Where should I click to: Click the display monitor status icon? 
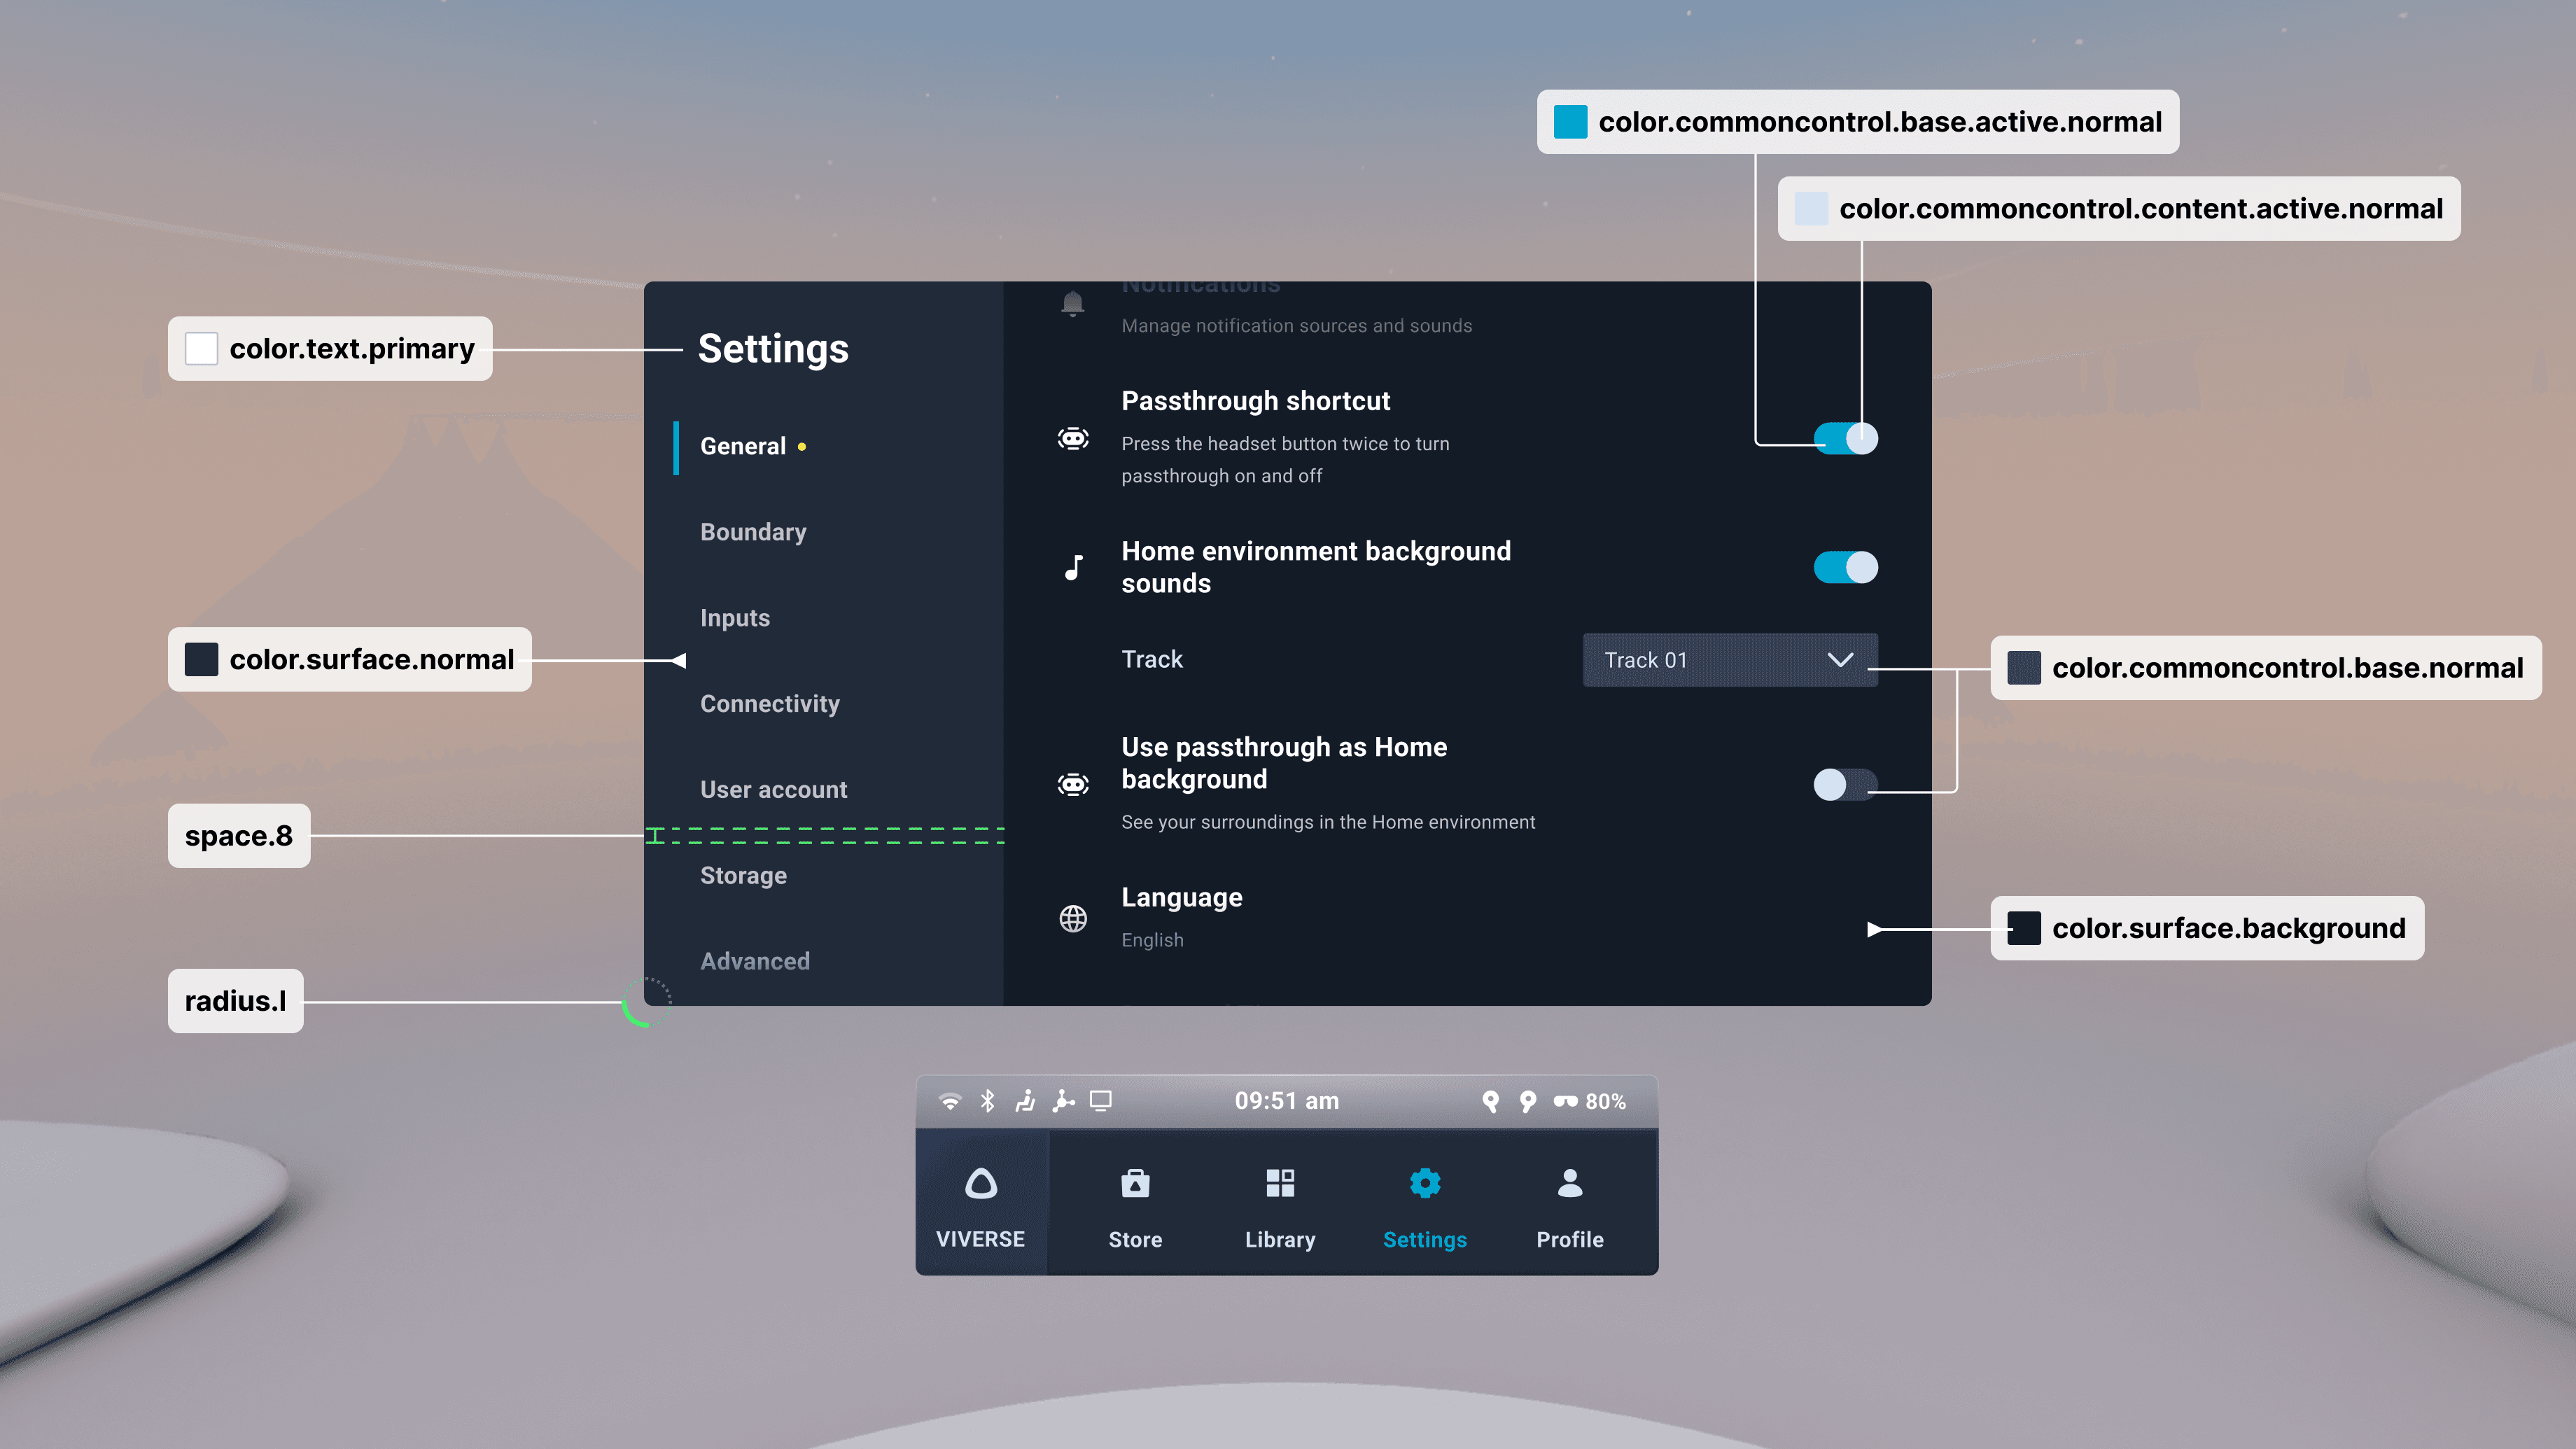click(x=1101, y=1101)
